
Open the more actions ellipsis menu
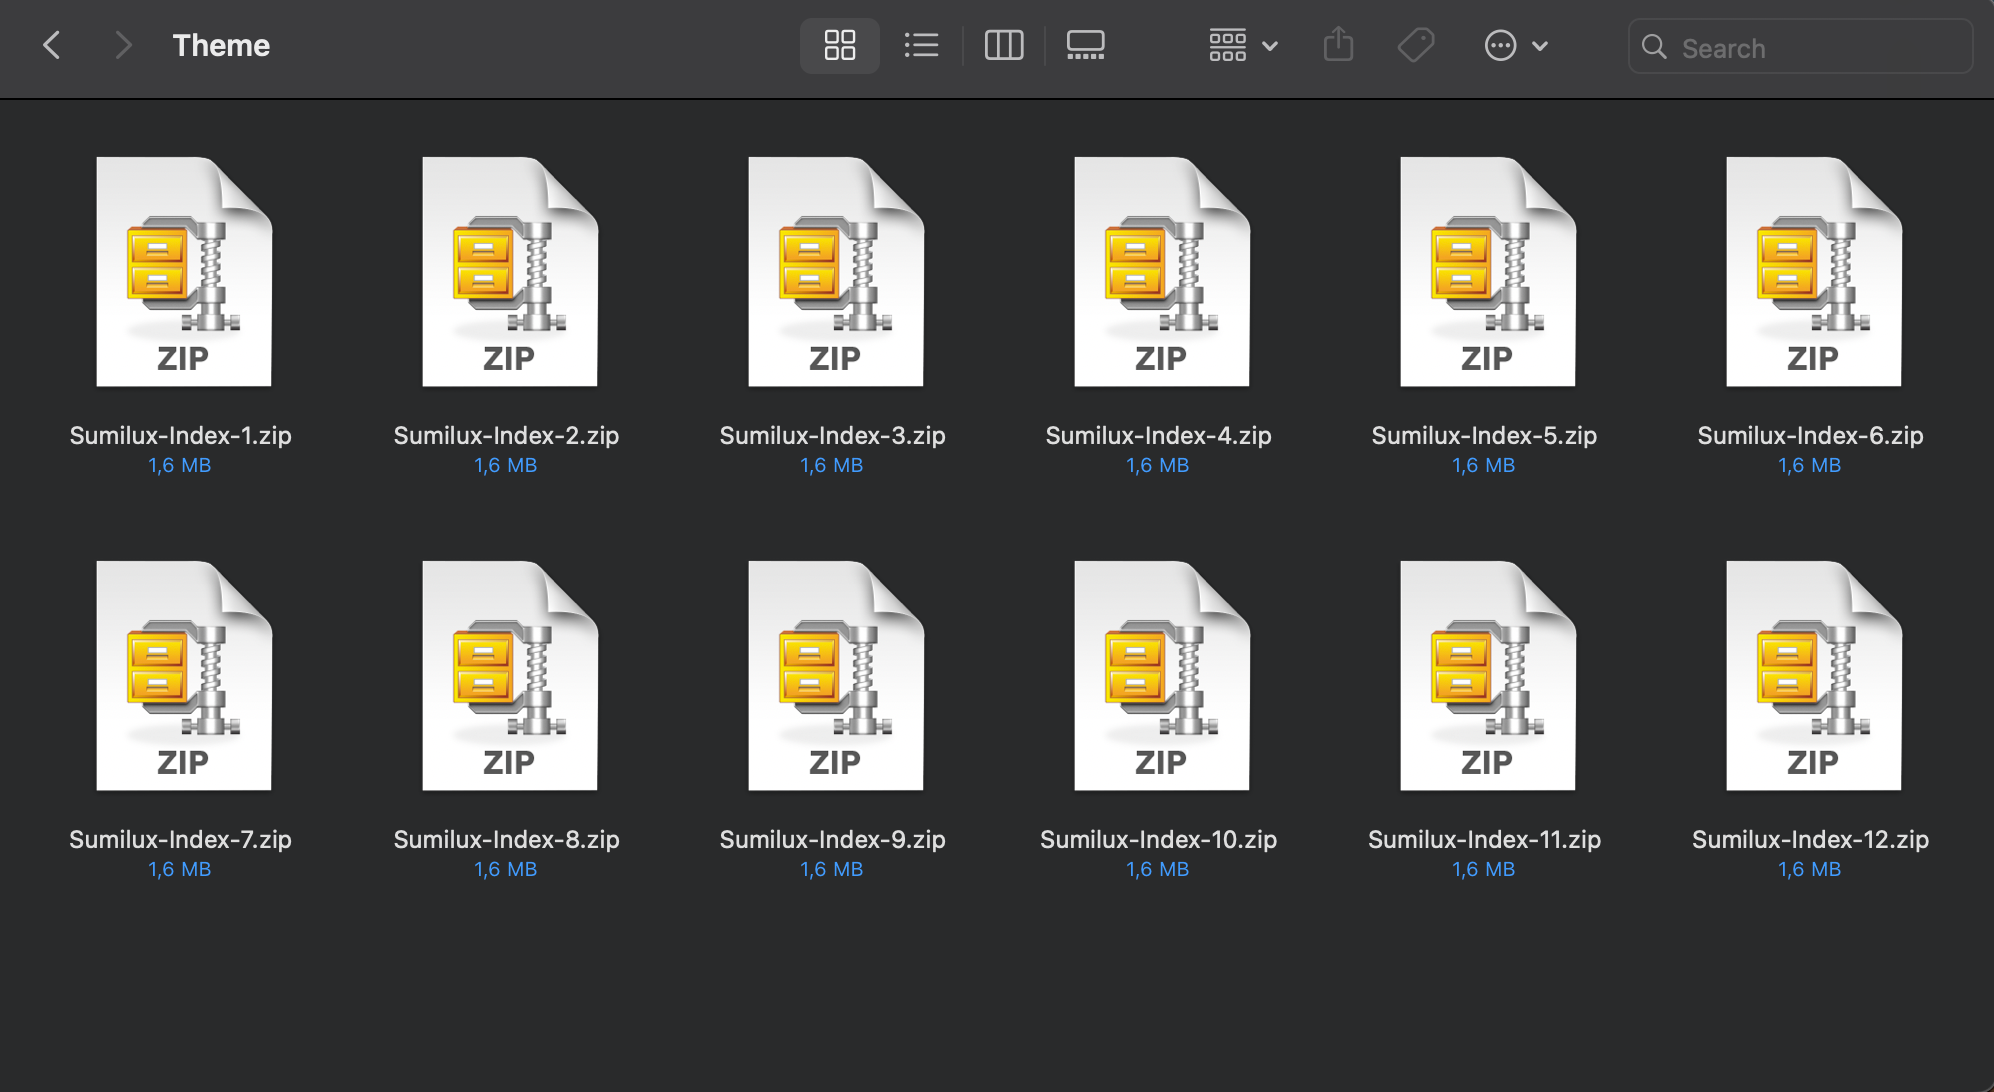1516,45
